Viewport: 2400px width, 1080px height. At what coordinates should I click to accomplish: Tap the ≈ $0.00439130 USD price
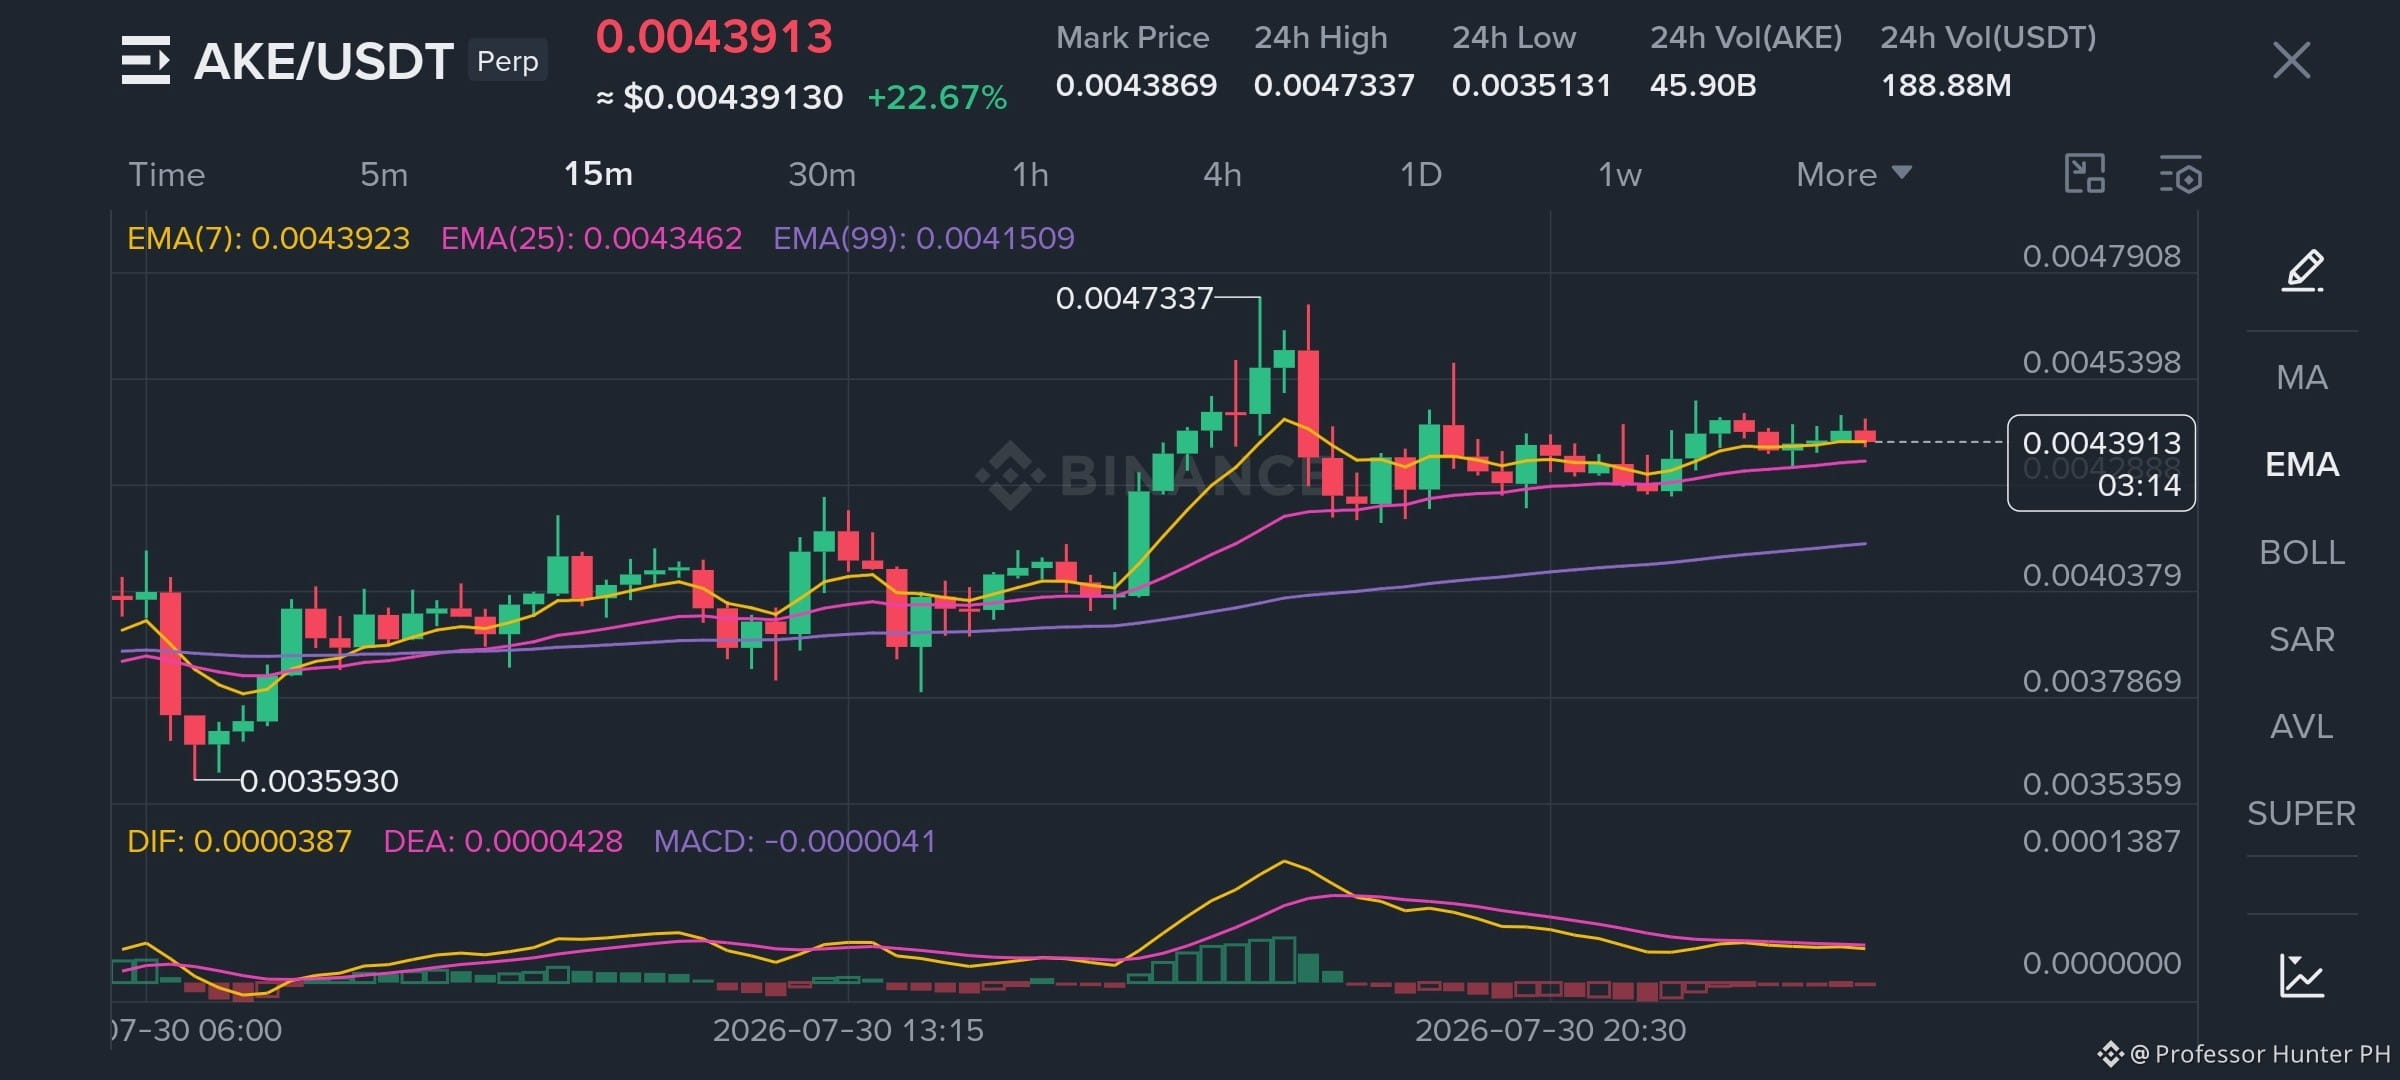720,98
